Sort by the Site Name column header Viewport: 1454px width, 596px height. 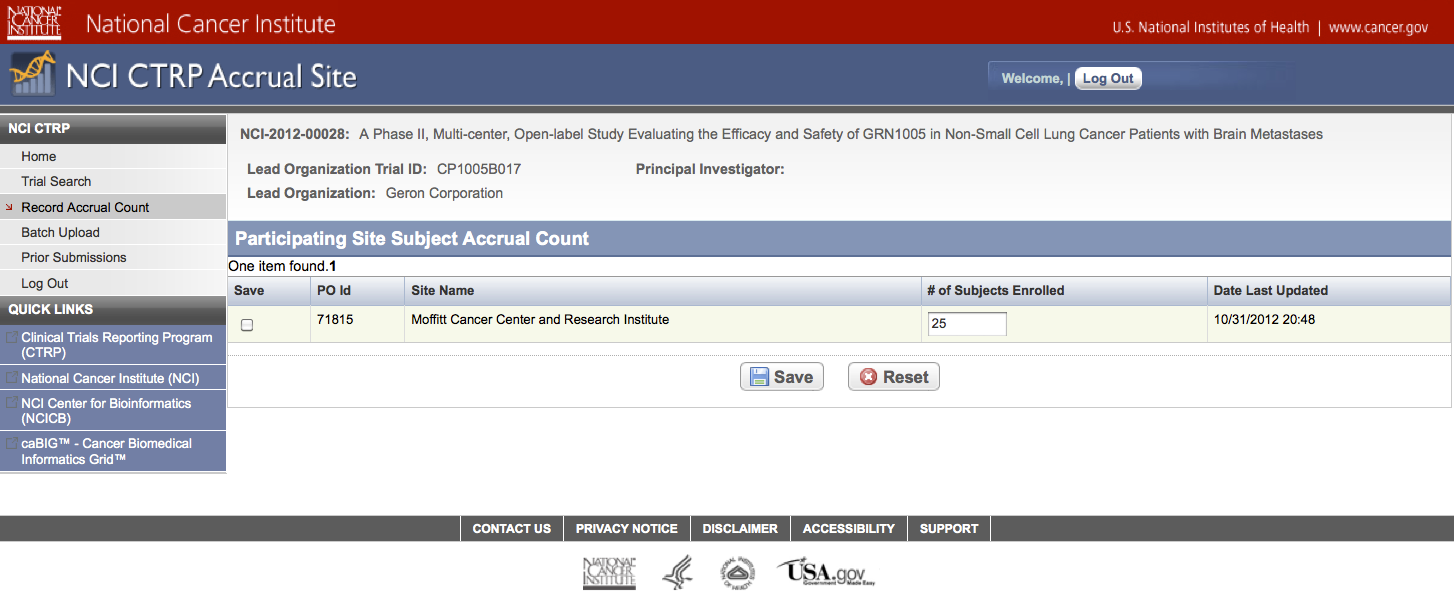coord(442,290)
